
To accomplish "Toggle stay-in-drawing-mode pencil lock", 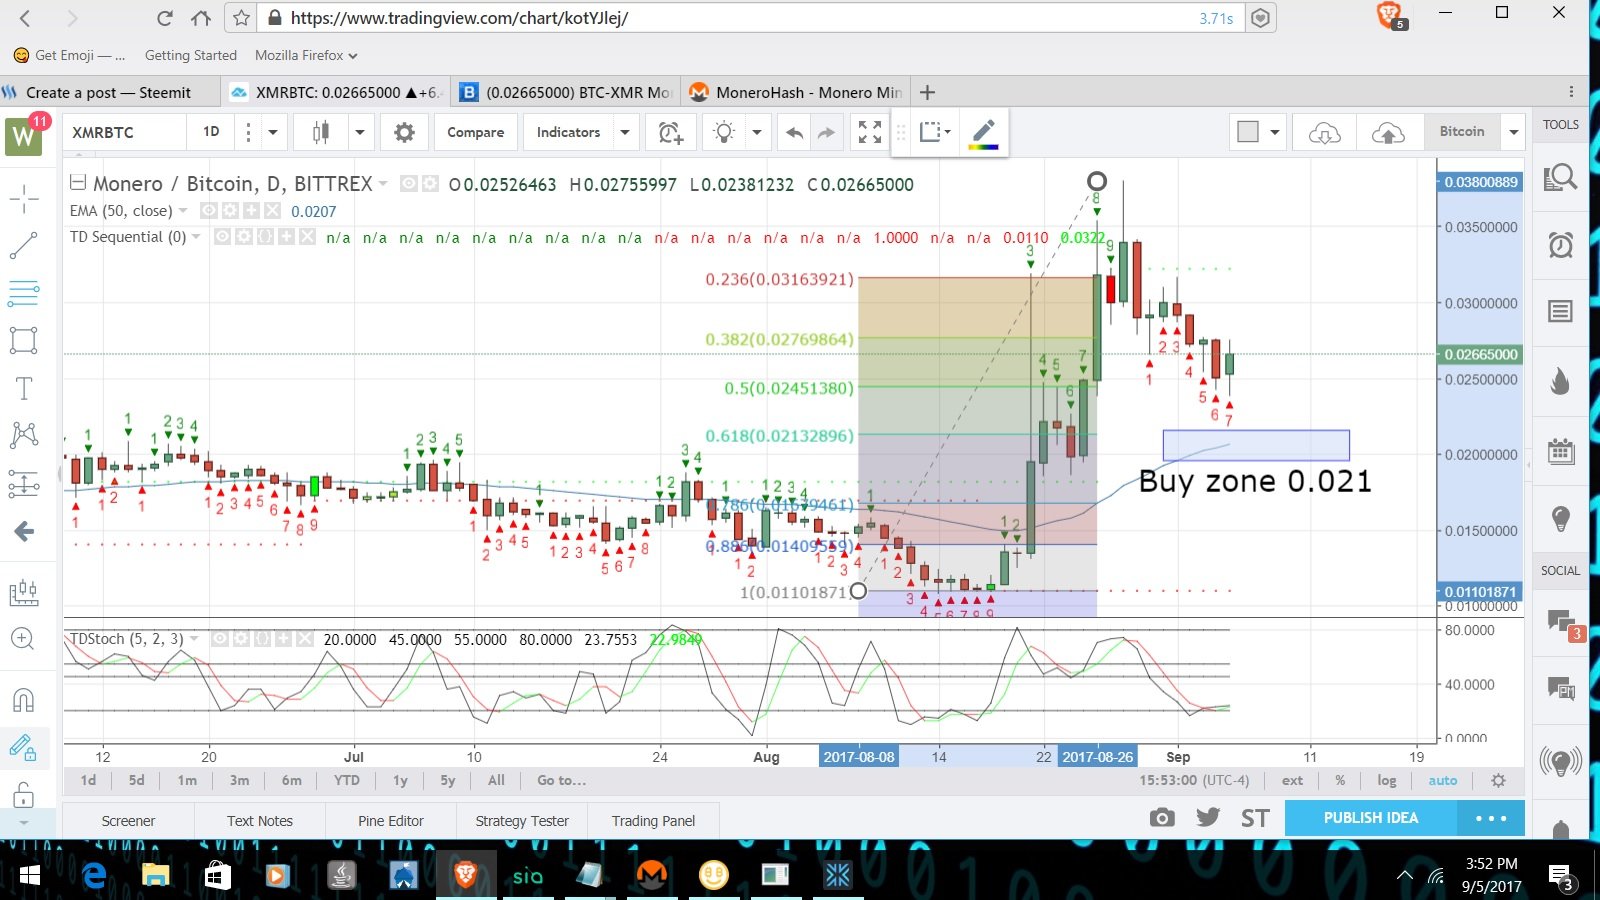I will coord(24,747).
